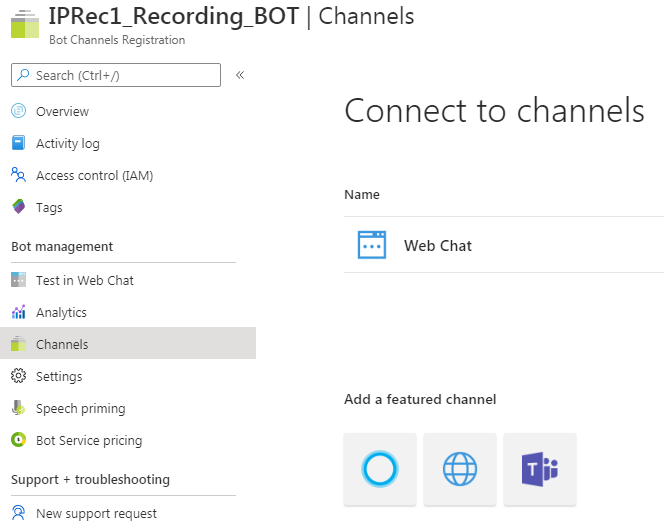Click the Channels stacked-box icon in sidebar
This screenshot has height=530, width=664.
(x=18, y=343)
